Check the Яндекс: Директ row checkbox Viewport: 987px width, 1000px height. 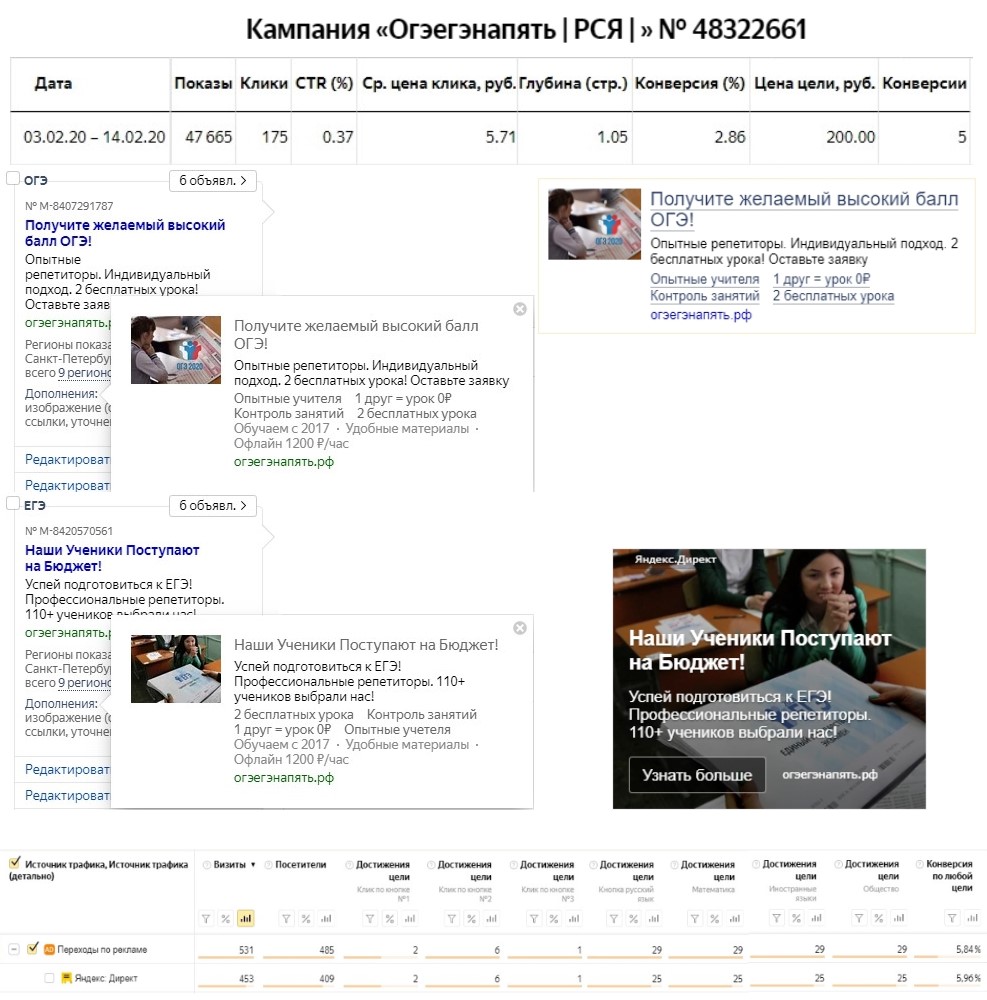tap(49, 978)
